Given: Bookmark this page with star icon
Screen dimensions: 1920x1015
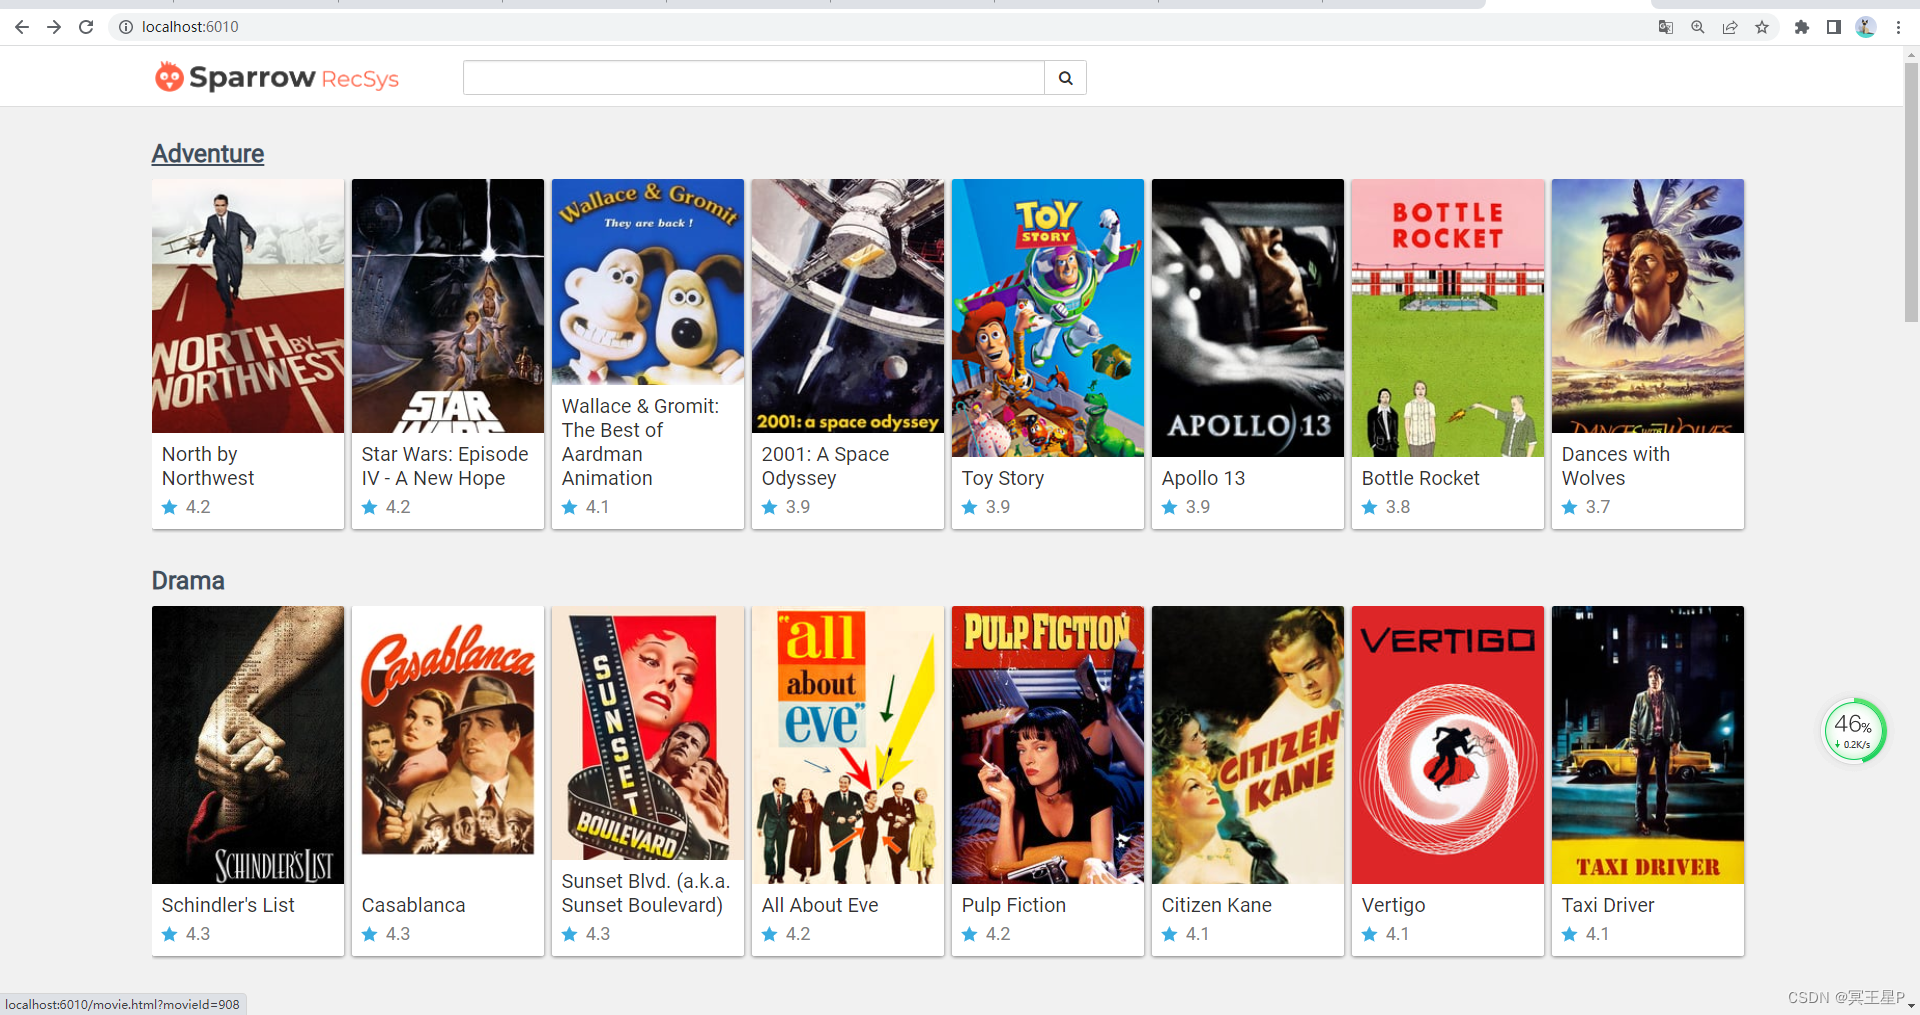Looking at the screenshot, I should (1762, 27).
